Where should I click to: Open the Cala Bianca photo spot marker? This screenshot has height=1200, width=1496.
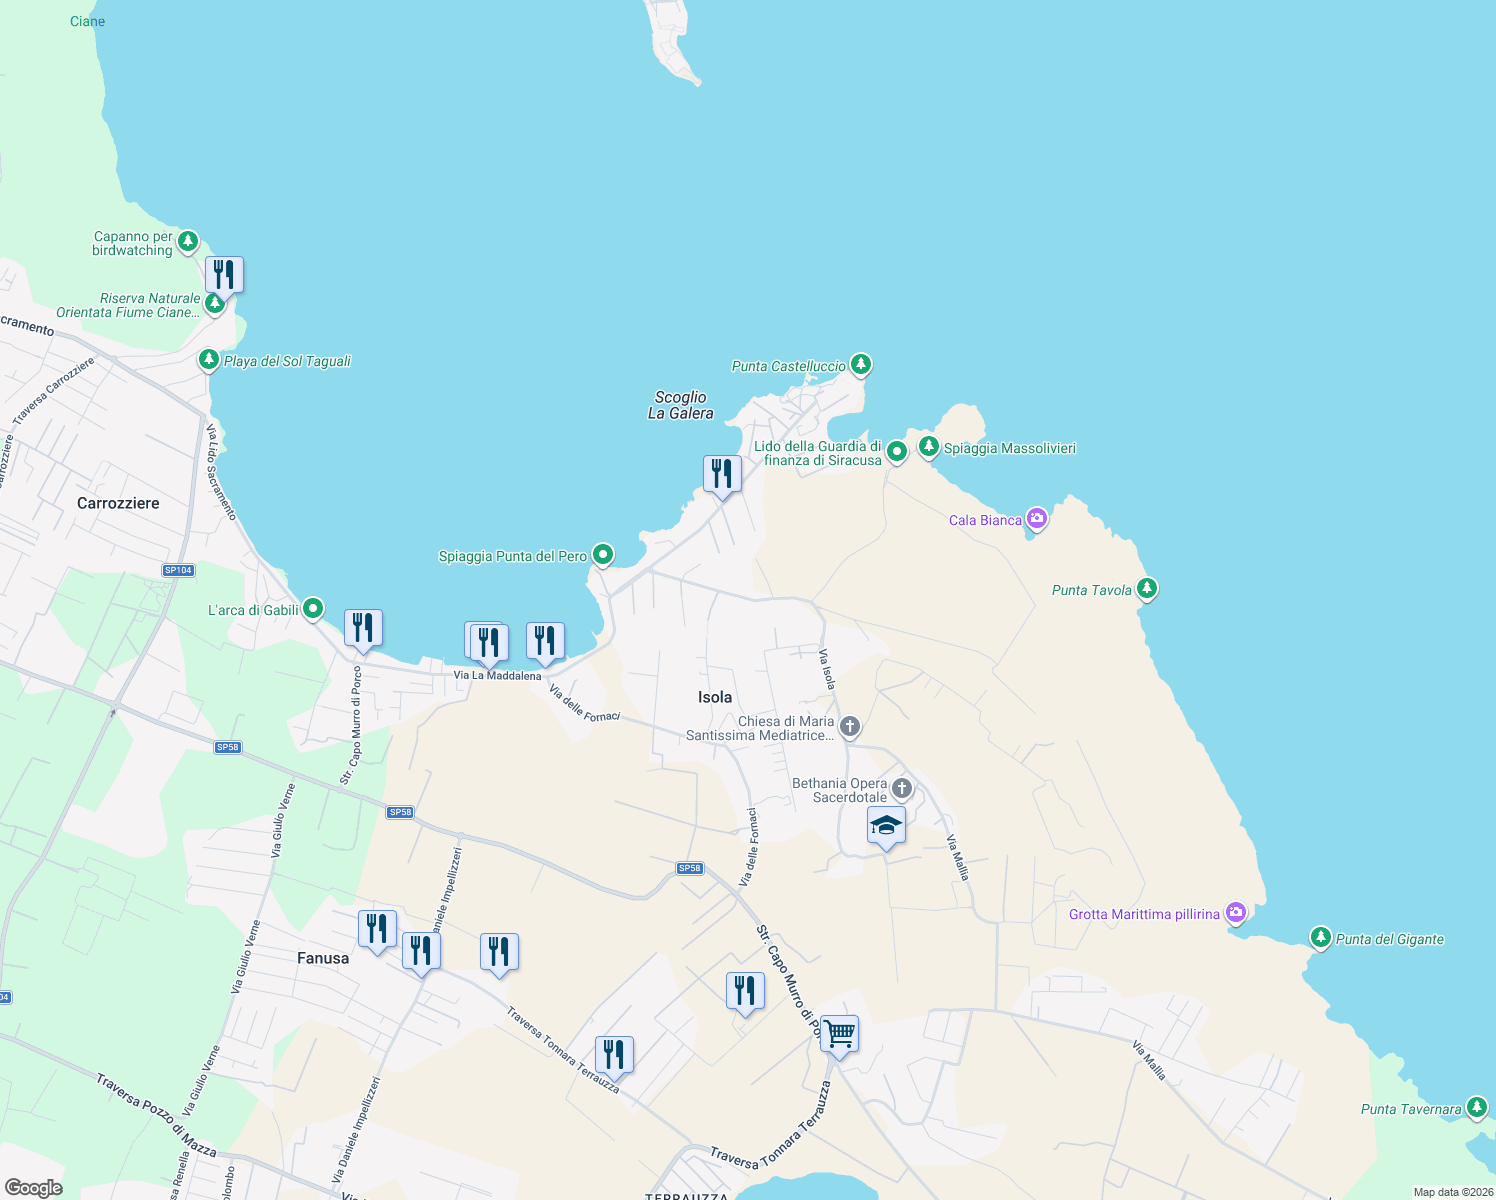pos(1036,519)
